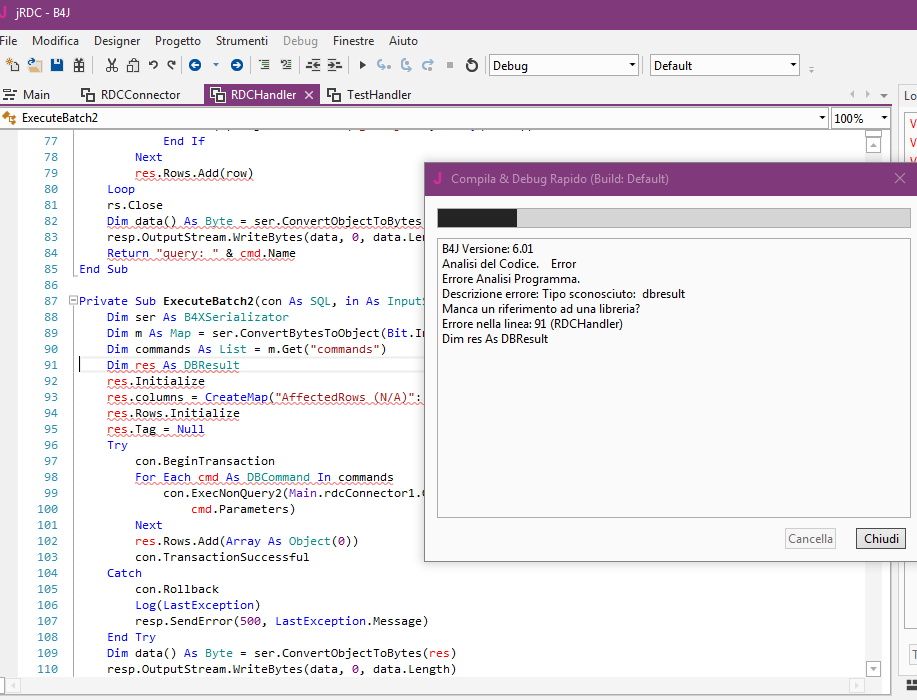The image size is (917, 700).
Task: Click the Undo arrow in toolbar
Action: tap(153, 66)
